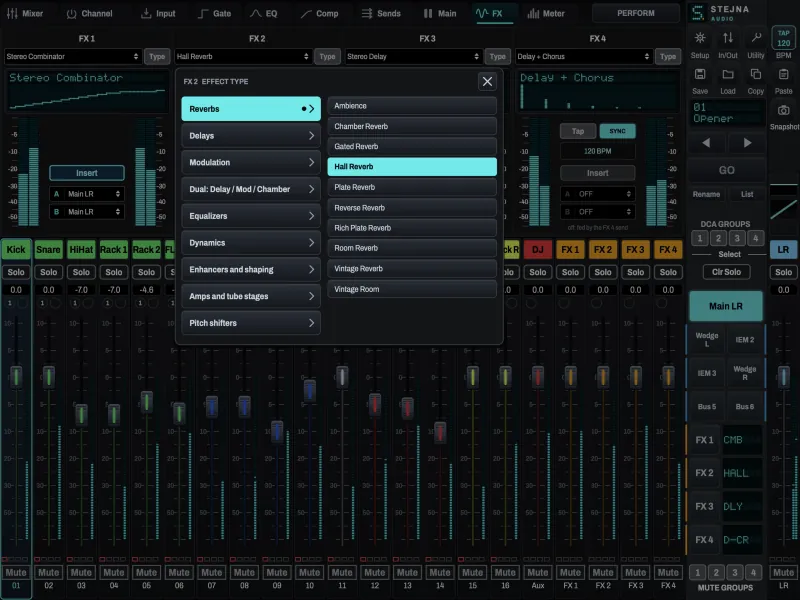
Task: Activate mute group 4
Action: (754, 572)
